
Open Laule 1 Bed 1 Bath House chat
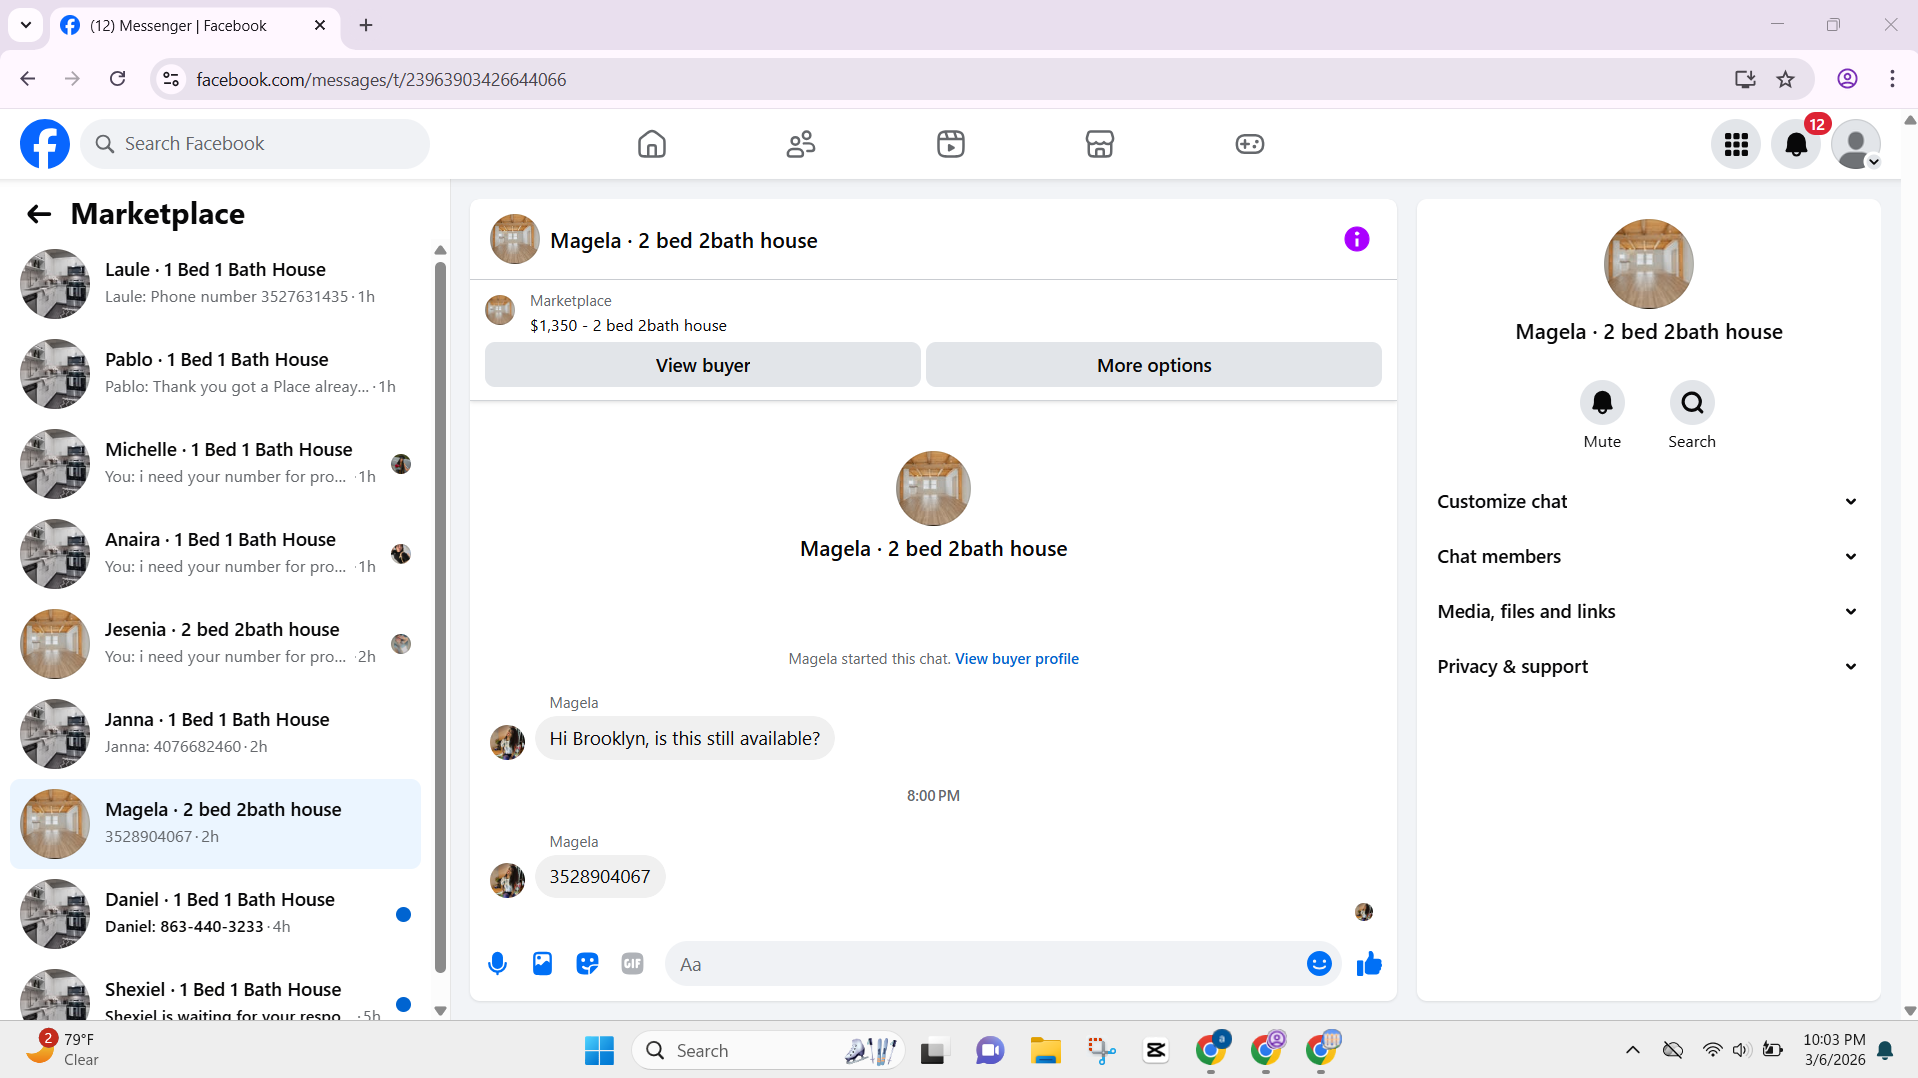point(215,284)
